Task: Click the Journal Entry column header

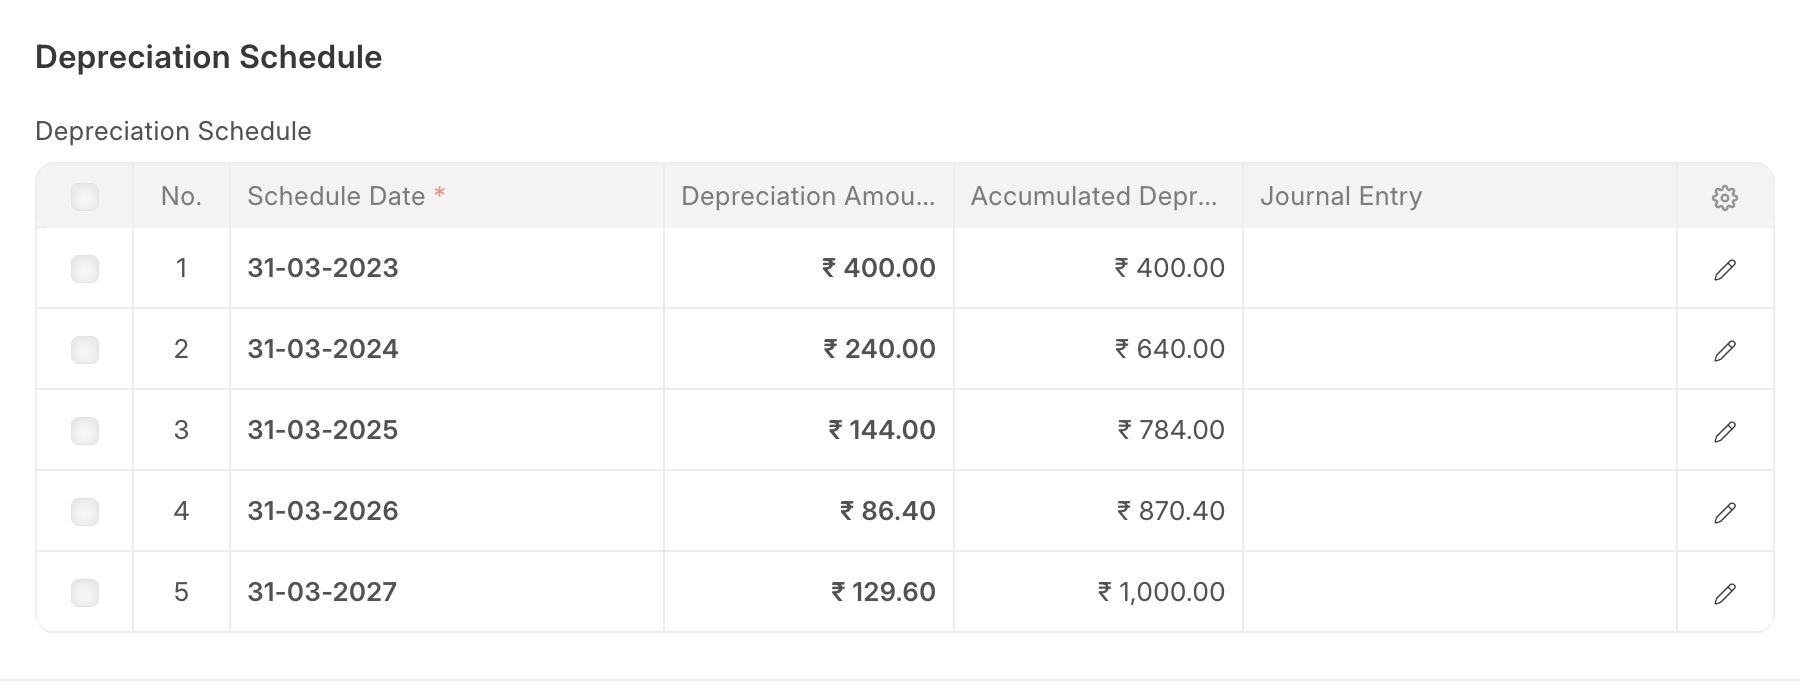Action: [x=1340, y=196]
